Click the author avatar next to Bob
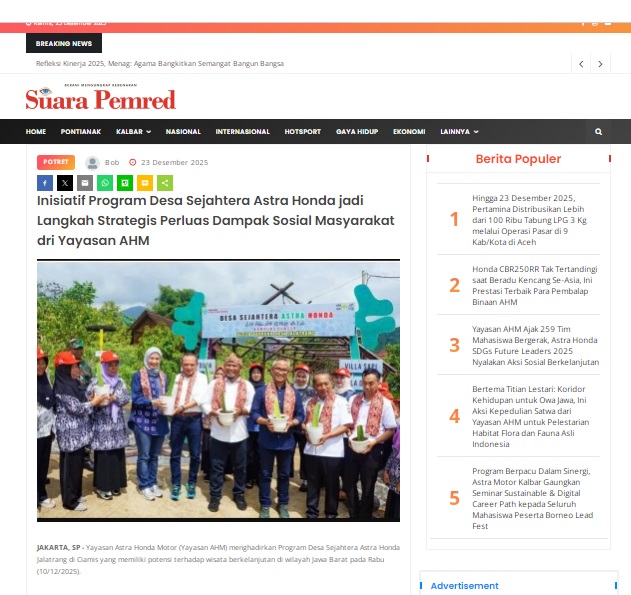The height and width of the screenshot is (595, 631). 93,163
